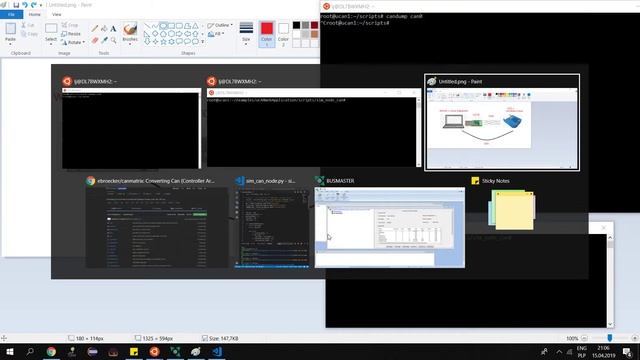The image size is (640, 360).
Task: Open the Rotate dropdown
Action: point(73,42)
